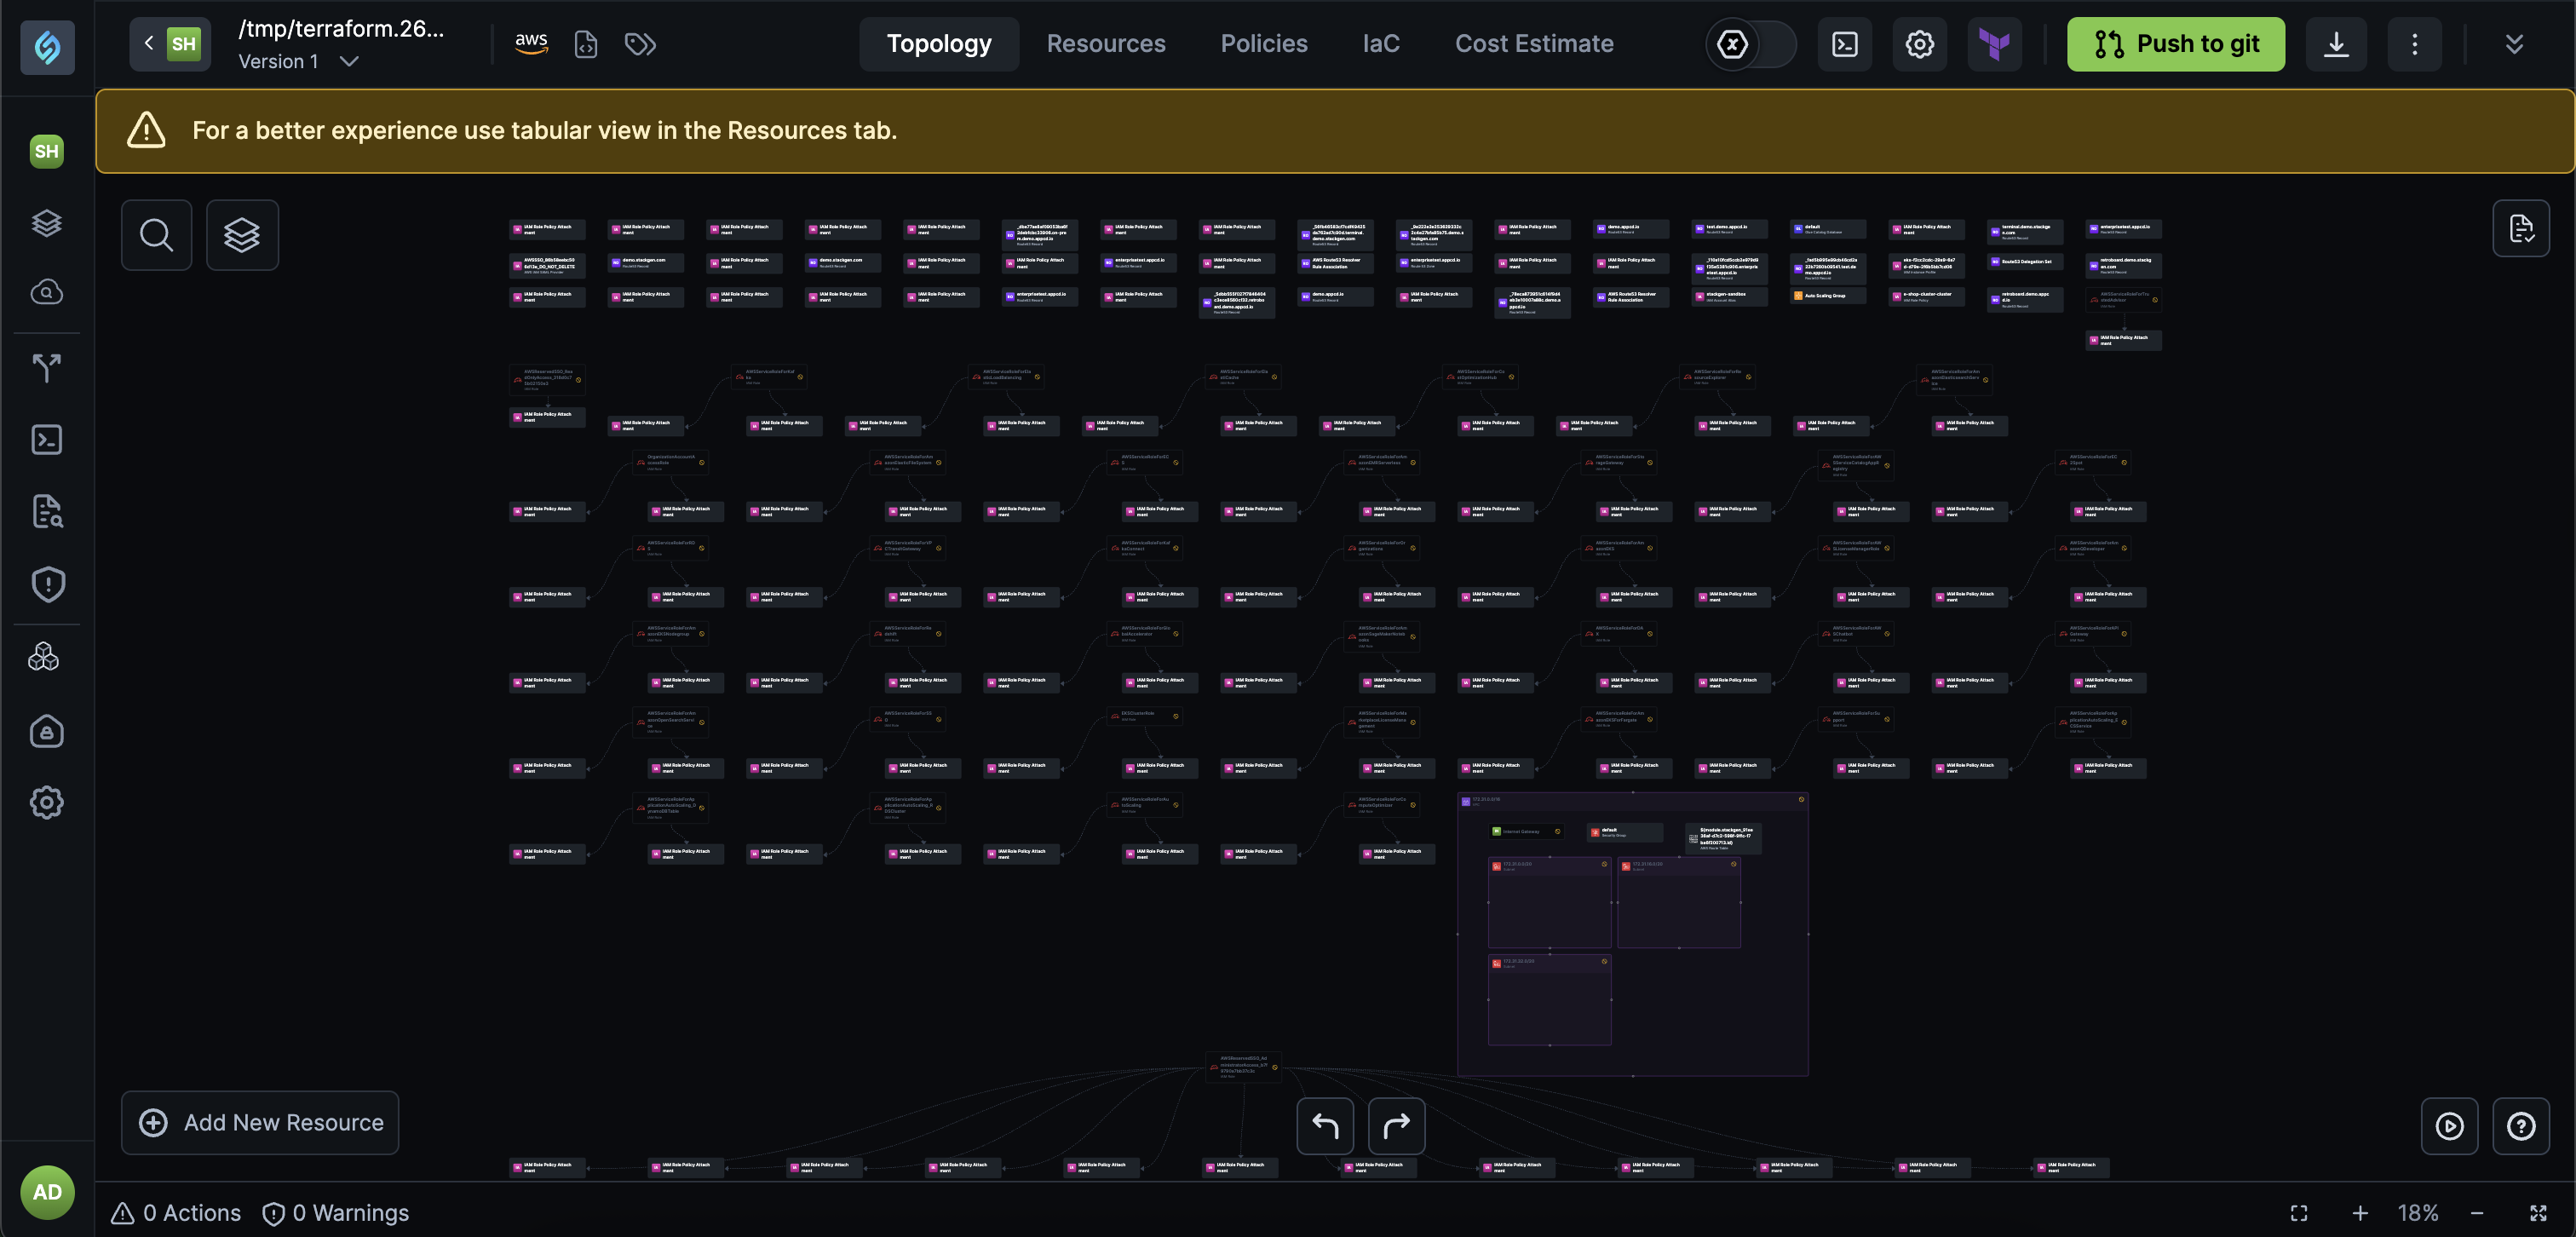Collapse header with double chevron down
Viewport: 2576px width, 1237px height.
pyautogui.click(x=2514, y=44)
